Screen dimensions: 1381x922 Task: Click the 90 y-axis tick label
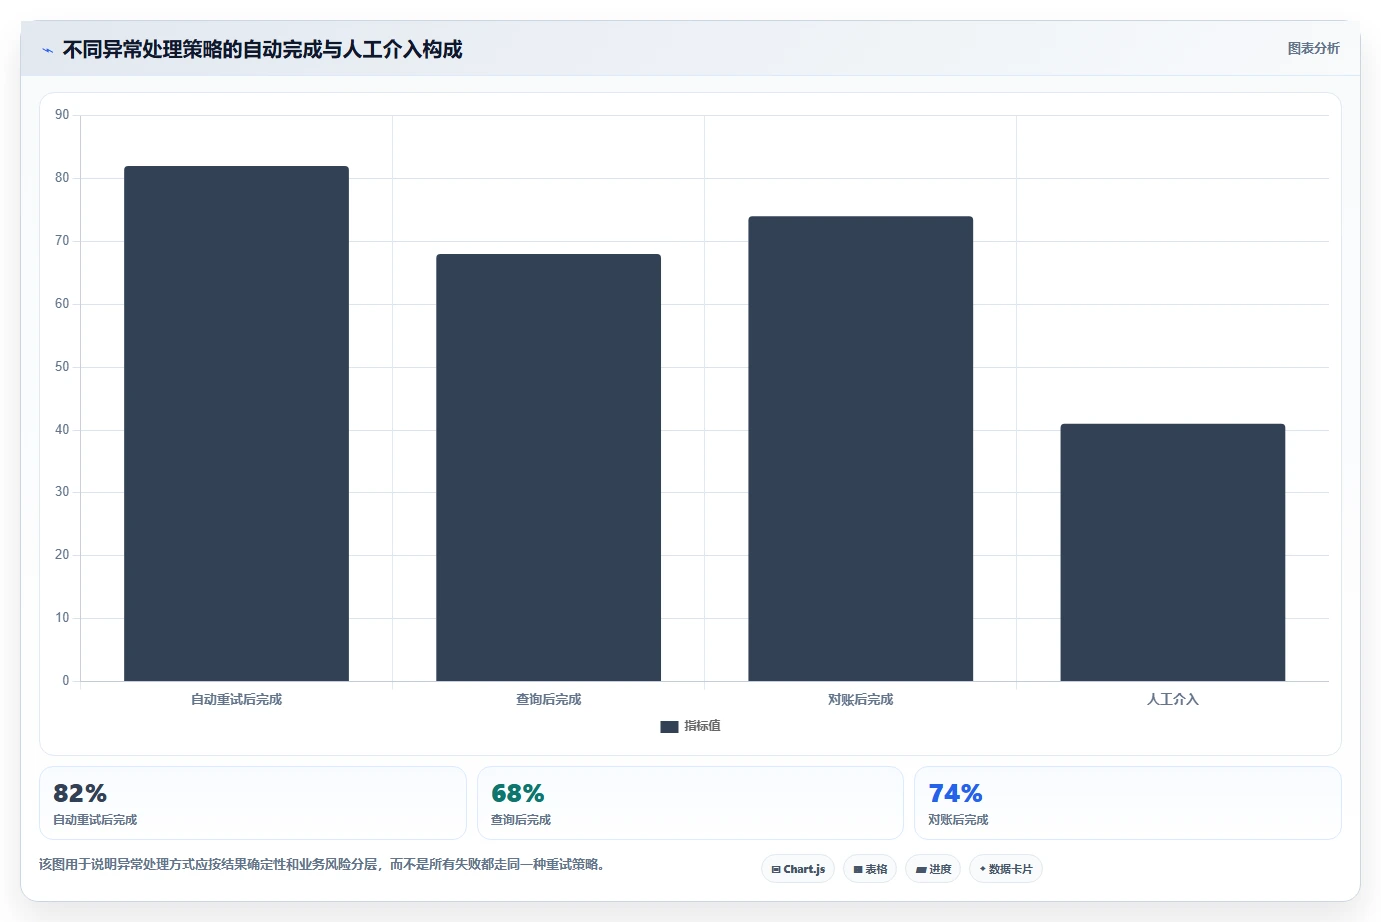point(62,115)
